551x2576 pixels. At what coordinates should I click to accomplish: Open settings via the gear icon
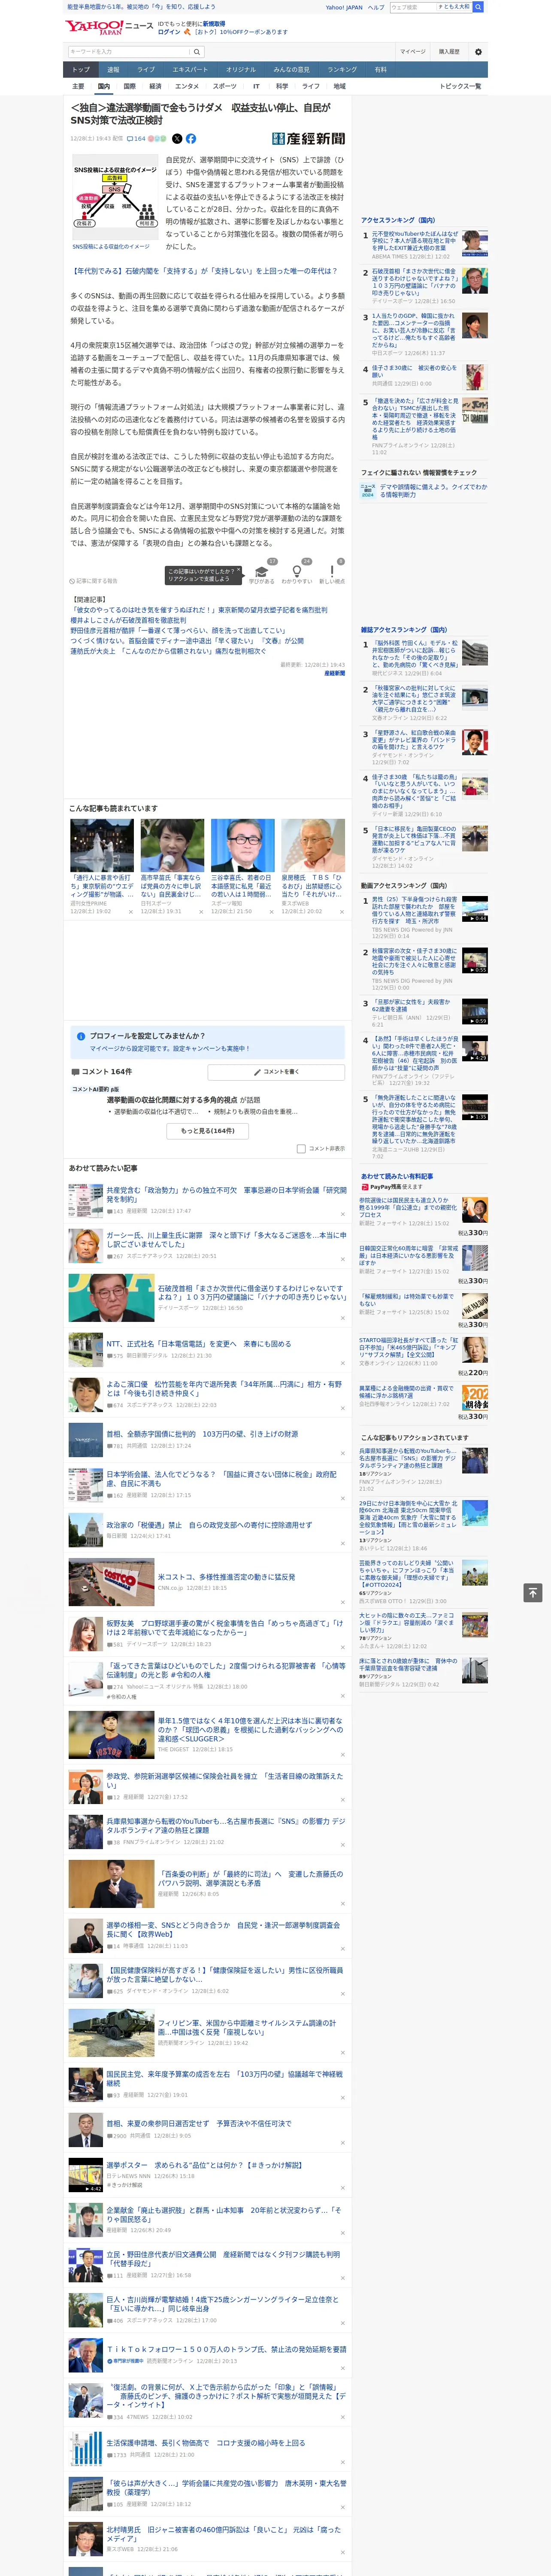(478, 52)
